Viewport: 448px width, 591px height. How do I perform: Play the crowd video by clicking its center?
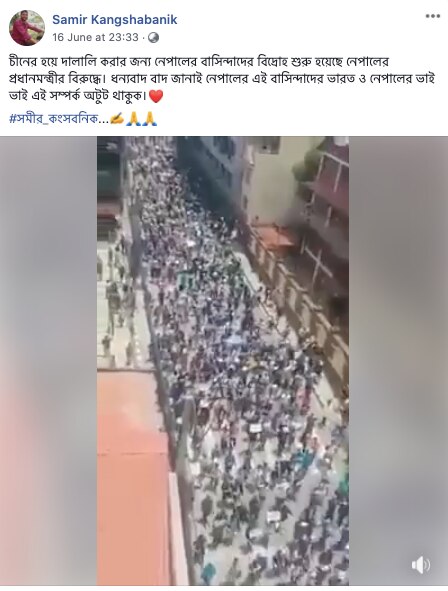click(223, 361)
